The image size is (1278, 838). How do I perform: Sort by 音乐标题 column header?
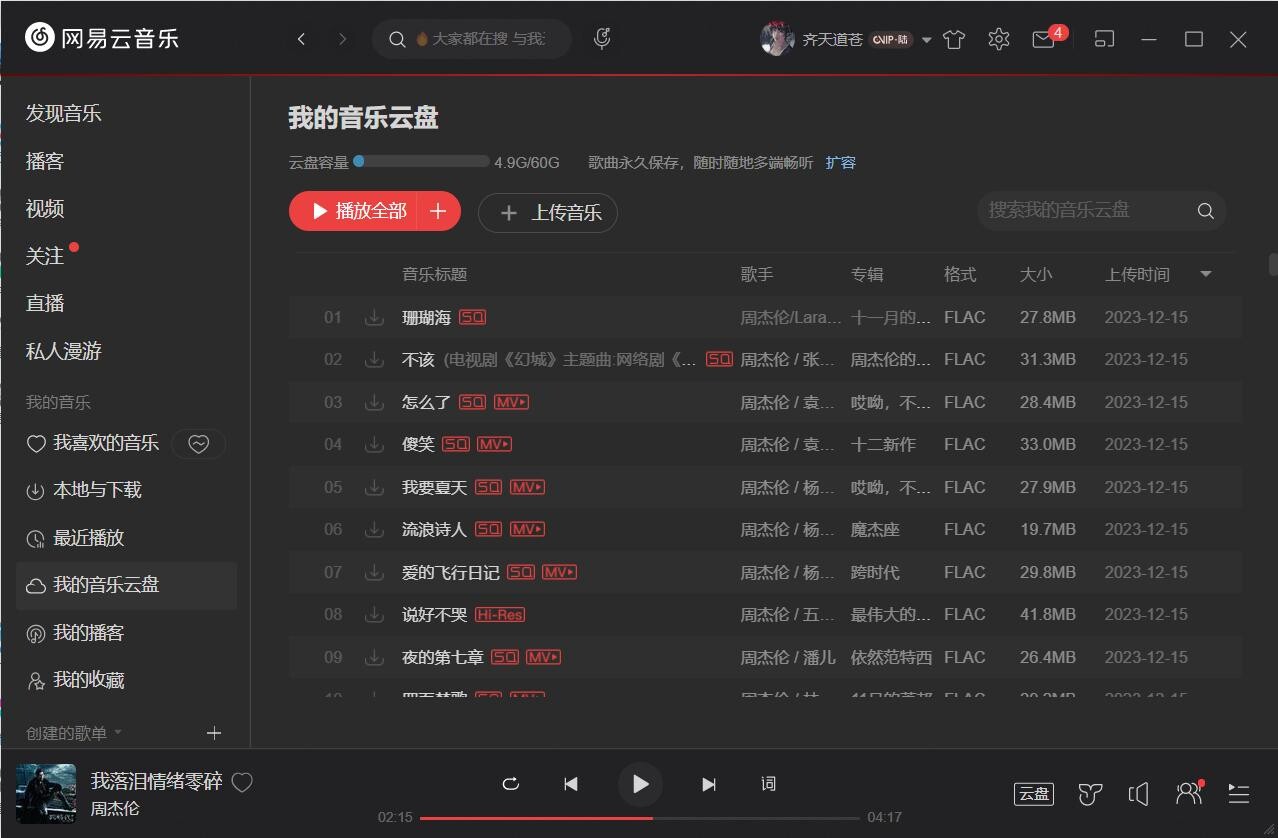(x=434, y=274)
